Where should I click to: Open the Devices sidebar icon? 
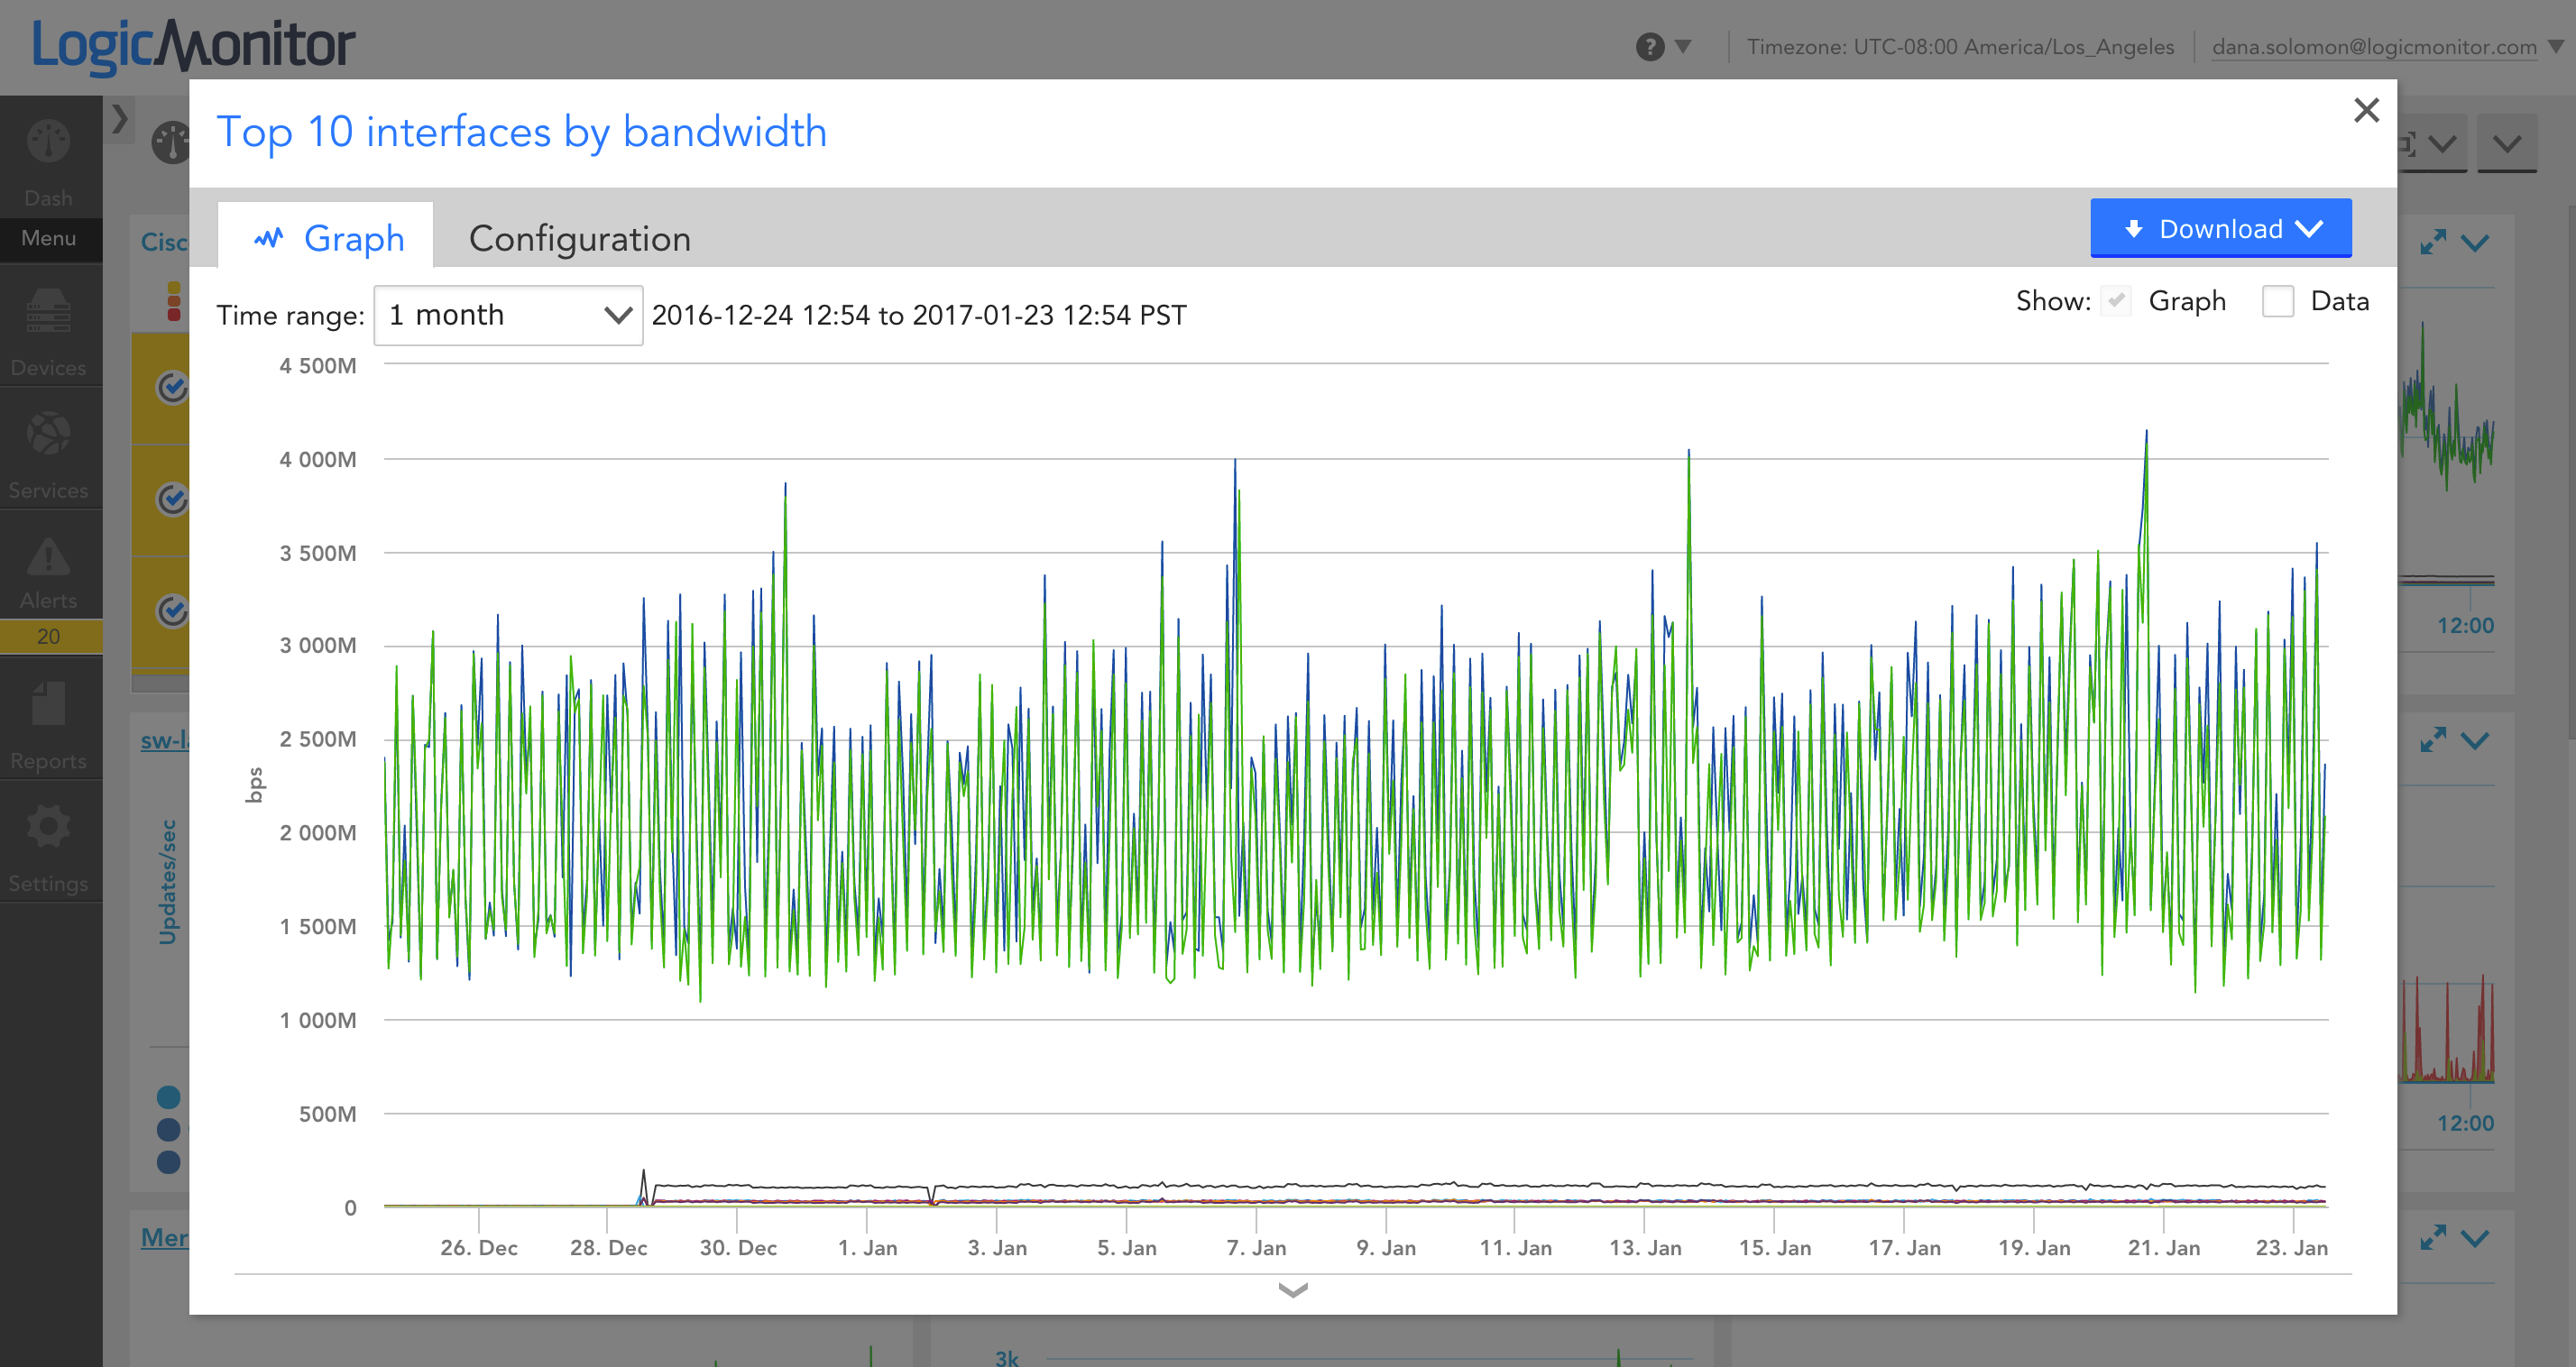point(48,312)
